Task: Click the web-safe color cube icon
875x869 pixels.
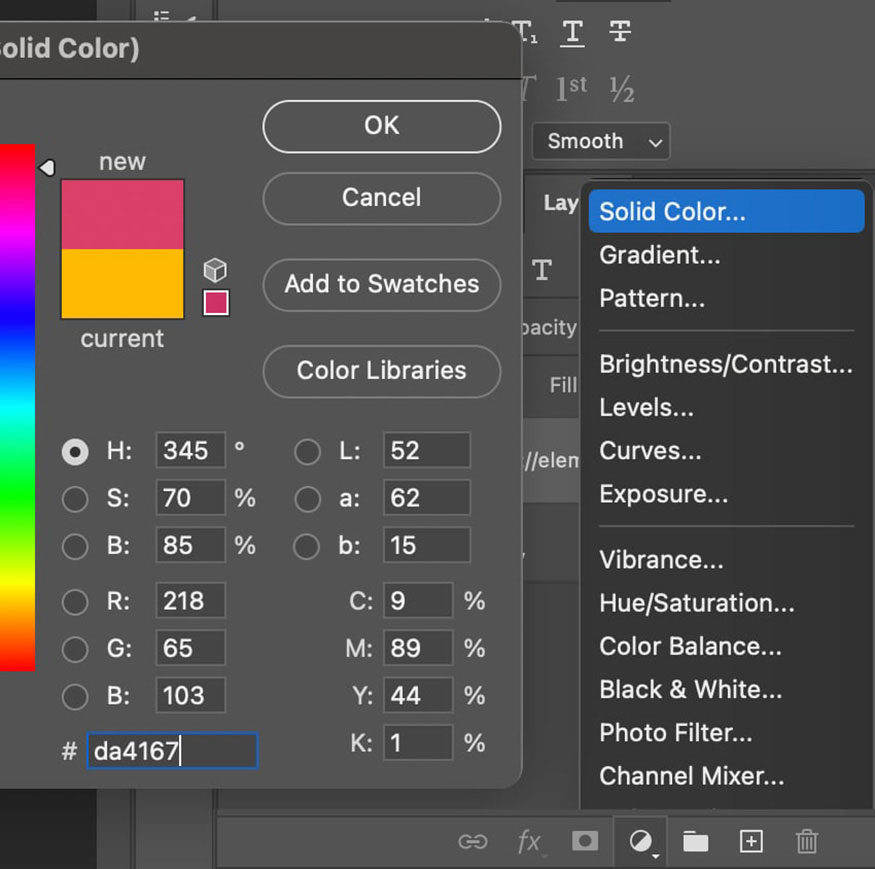Action: (x=215, y=270)
